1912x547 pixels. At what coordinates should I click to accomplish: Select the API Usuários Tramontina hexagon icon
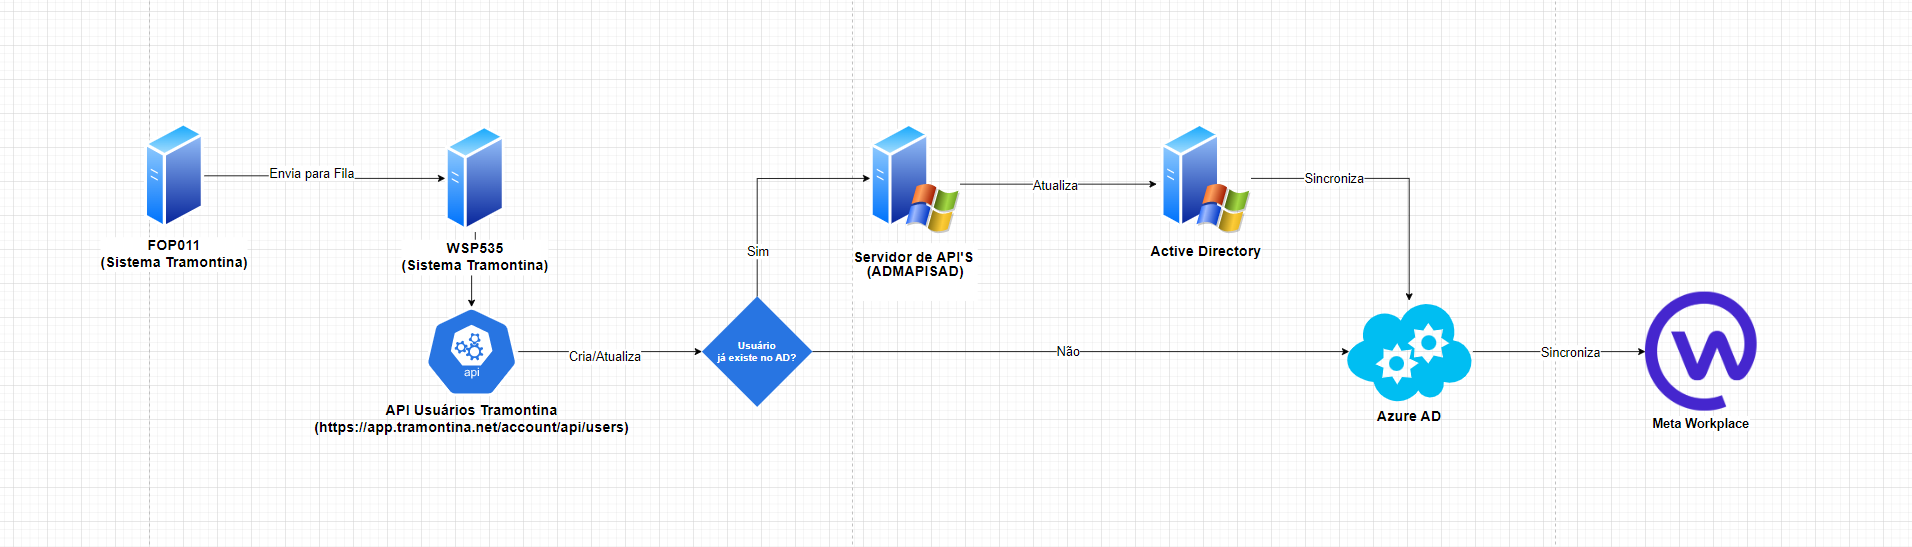tap(471, 352)
